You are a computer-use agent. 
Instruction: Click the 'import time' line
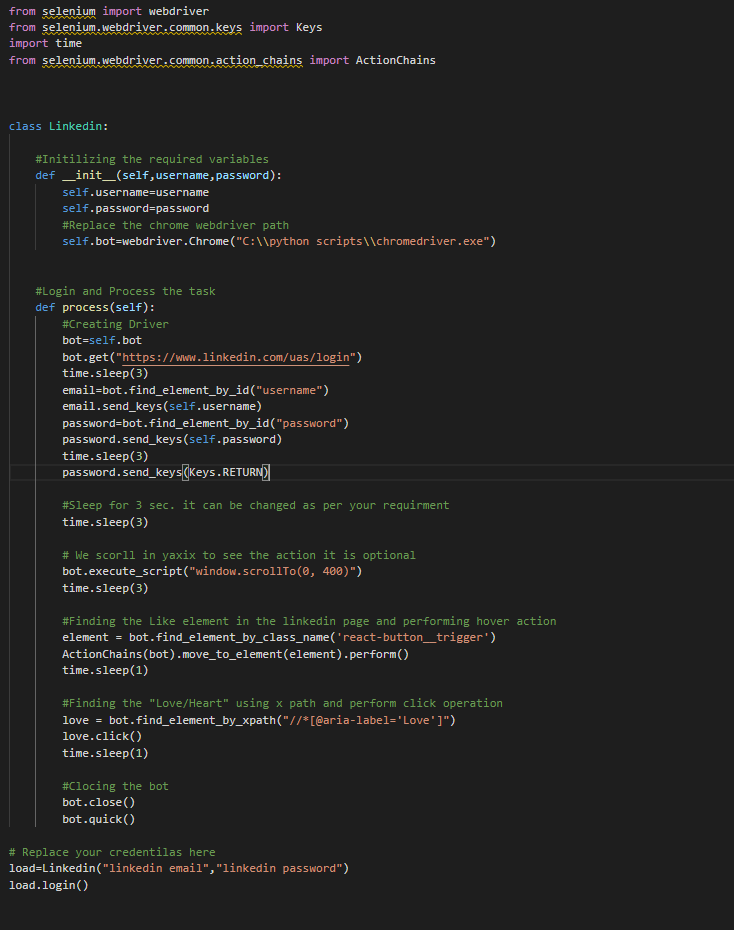[45, 43]
